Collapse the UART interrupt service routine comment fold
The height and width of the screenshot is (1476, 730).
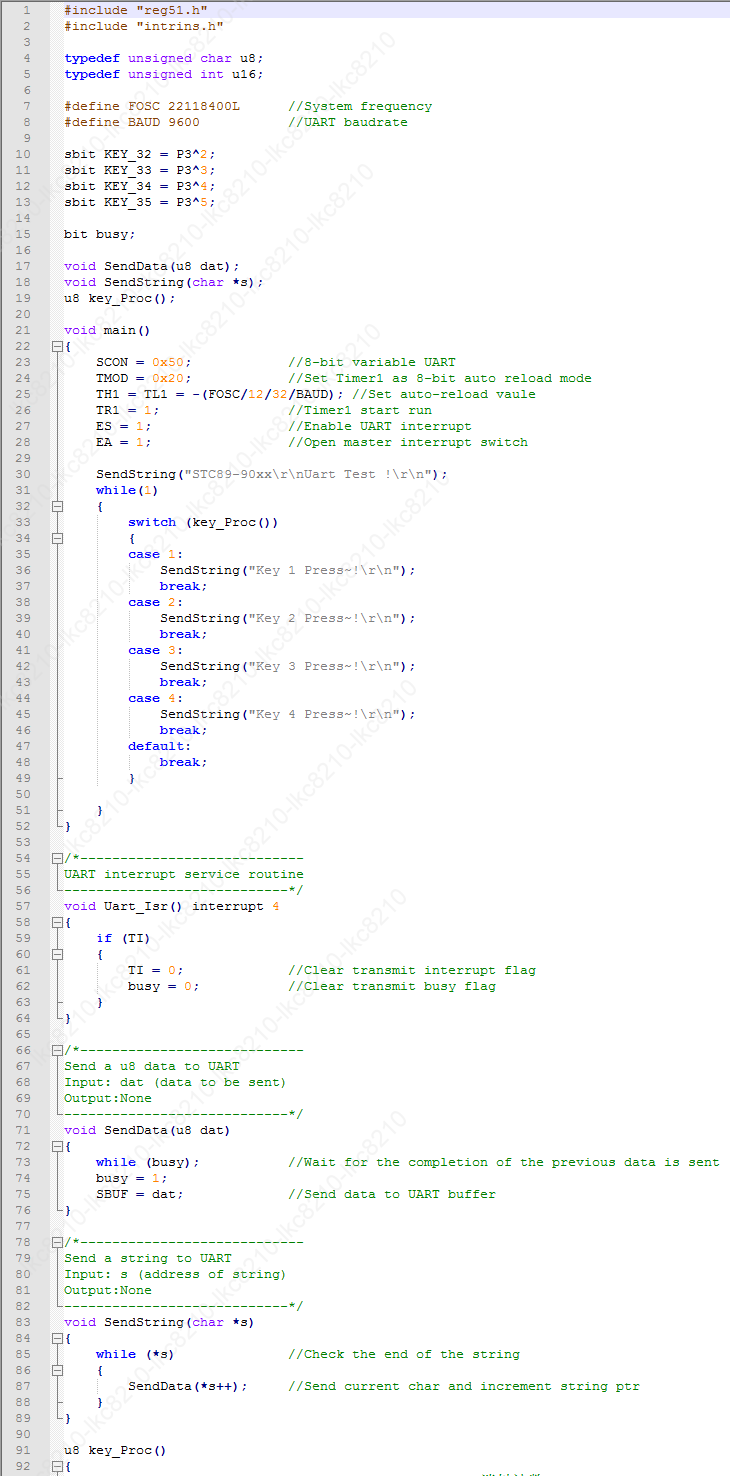click(x=56, y=858)
